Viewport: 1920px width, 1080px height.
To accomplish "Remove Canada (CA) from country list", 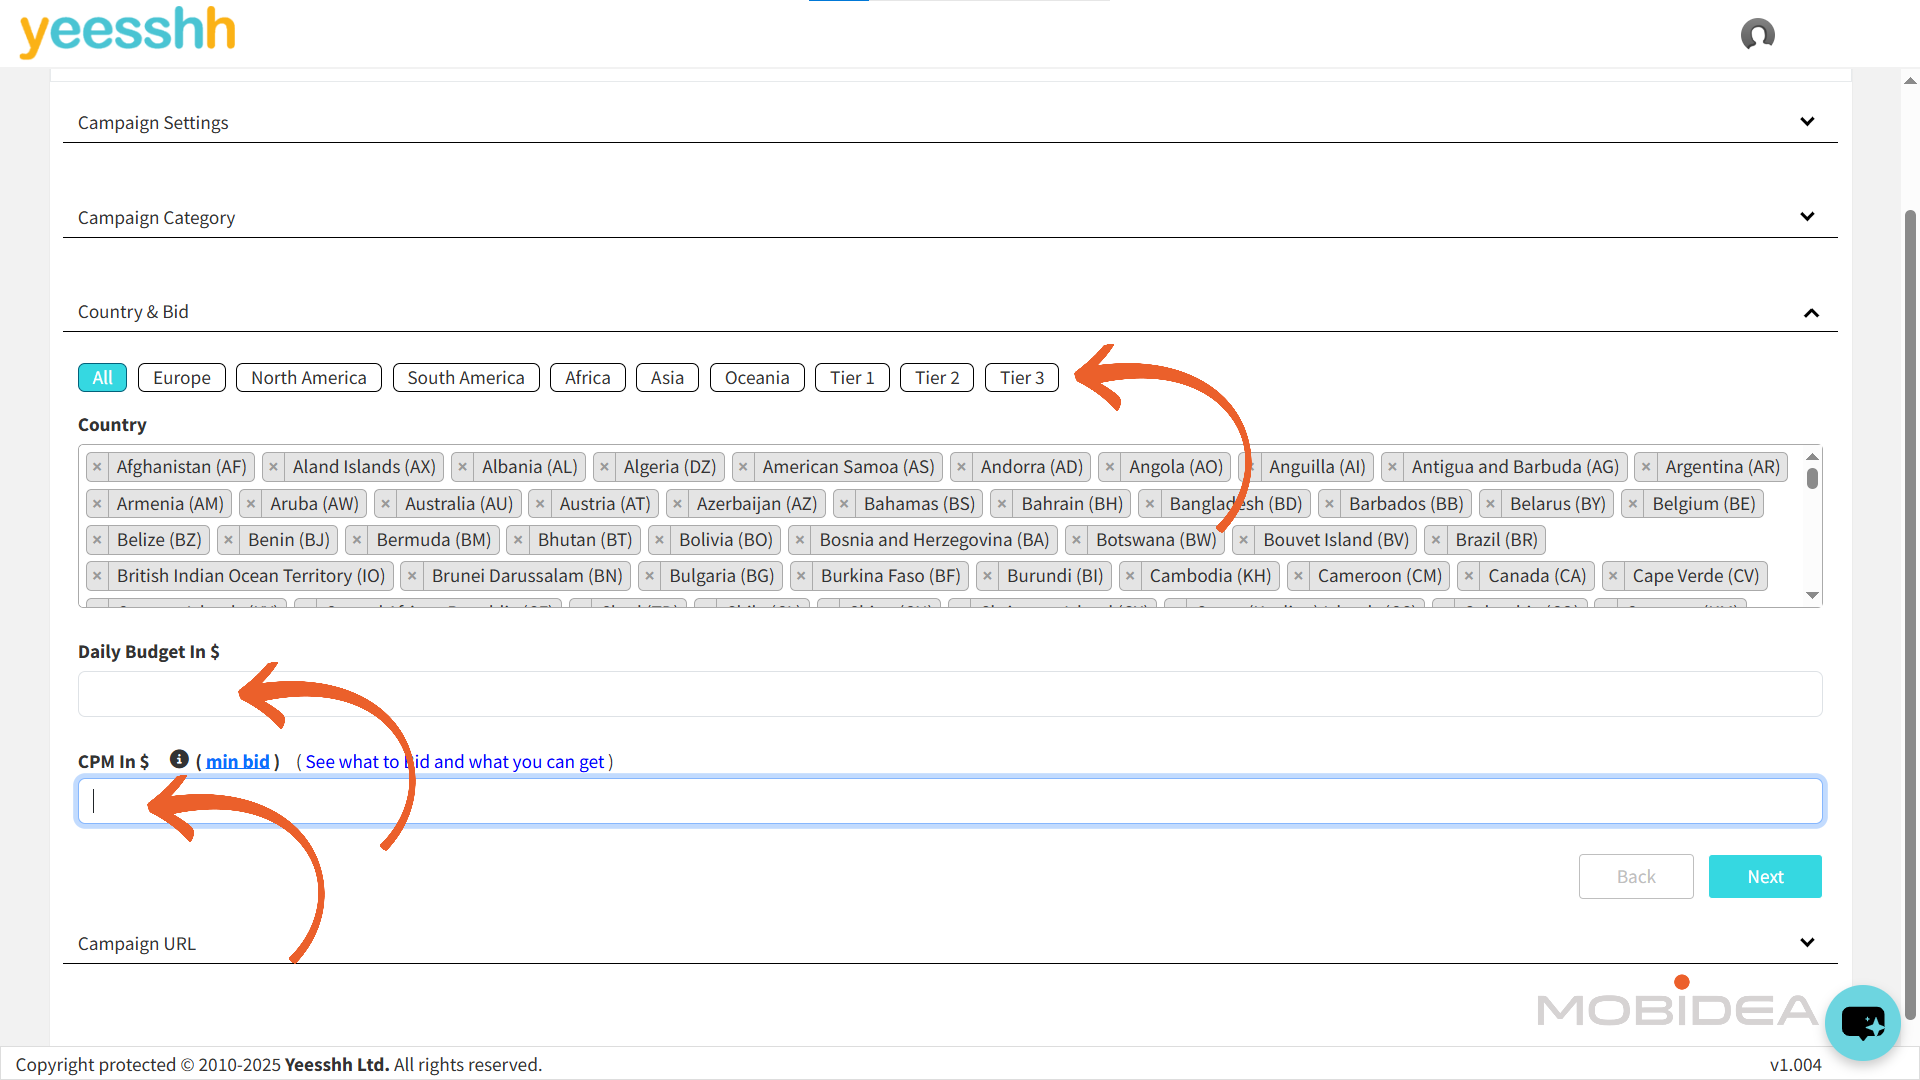I will [1469, 576].
